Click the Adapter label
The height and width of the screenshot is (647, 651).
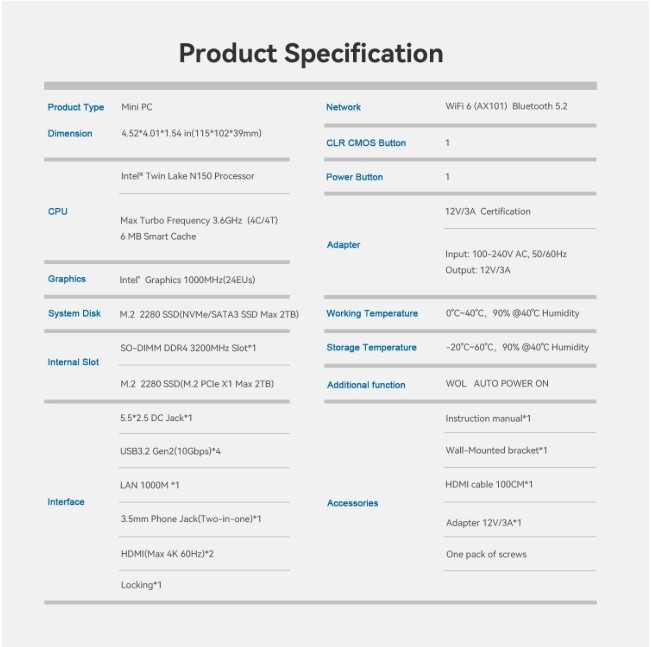(343, 245)
